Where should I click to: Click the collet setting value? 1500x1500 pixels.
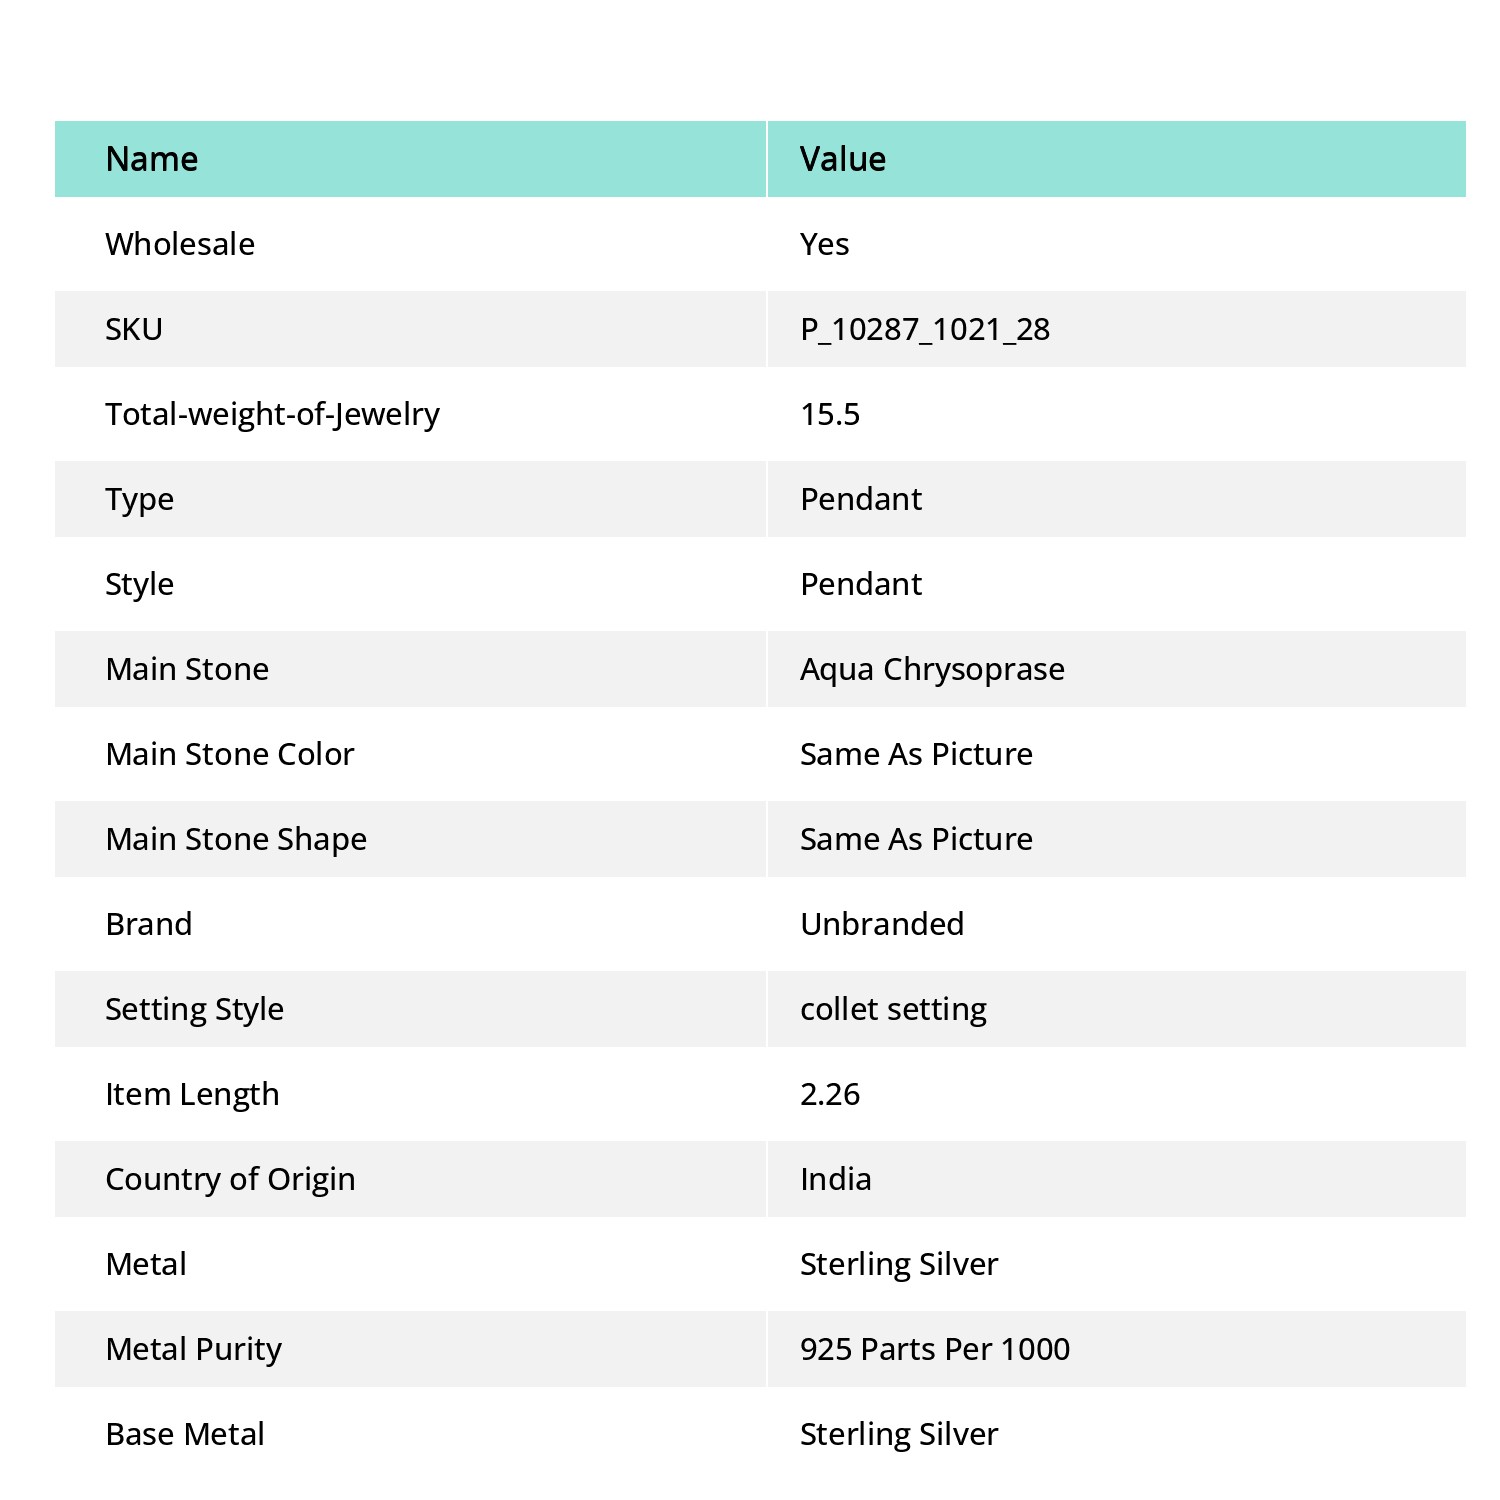[x=893, y=1010]
